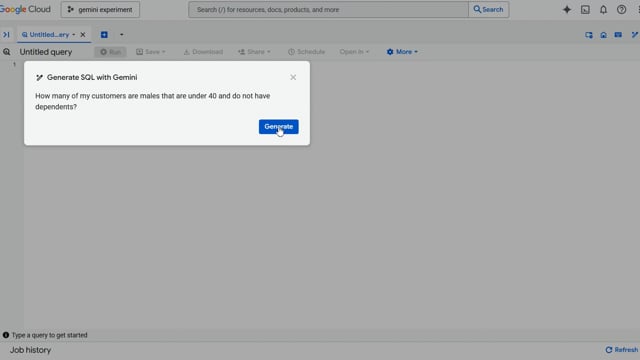Open the dropdown arrow beside new tab button
This screenshot has width=640, height=360.
(x=121, y=35)
